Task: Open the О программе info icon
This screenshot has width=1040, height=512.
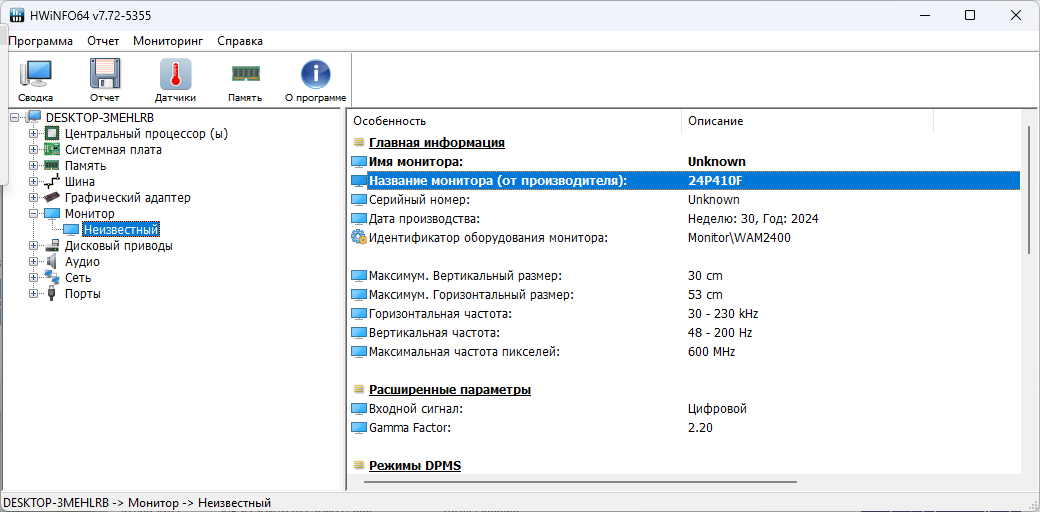Action: [x=315, y=80]
